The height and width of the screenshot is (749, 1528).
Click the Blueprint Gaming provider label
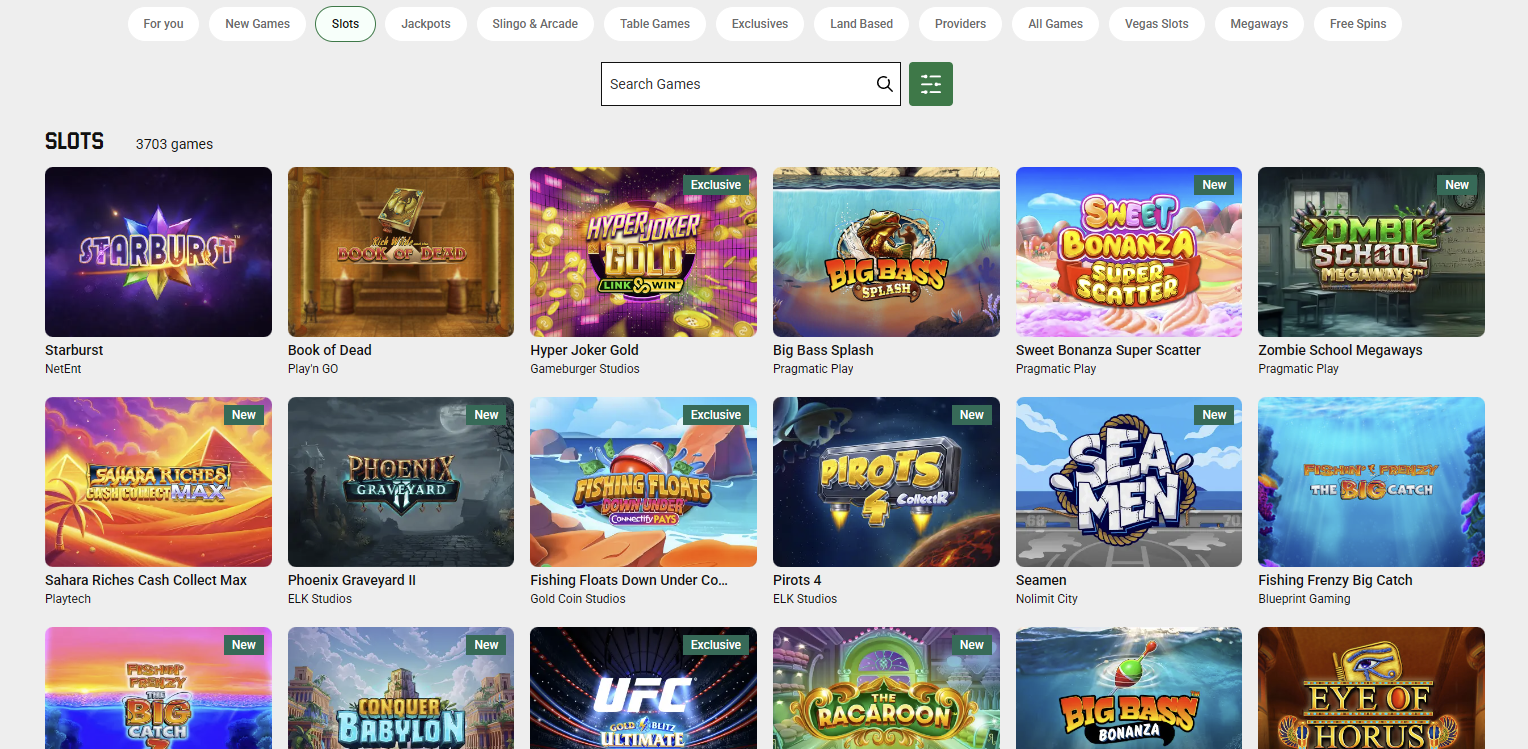coord(1304,599)
